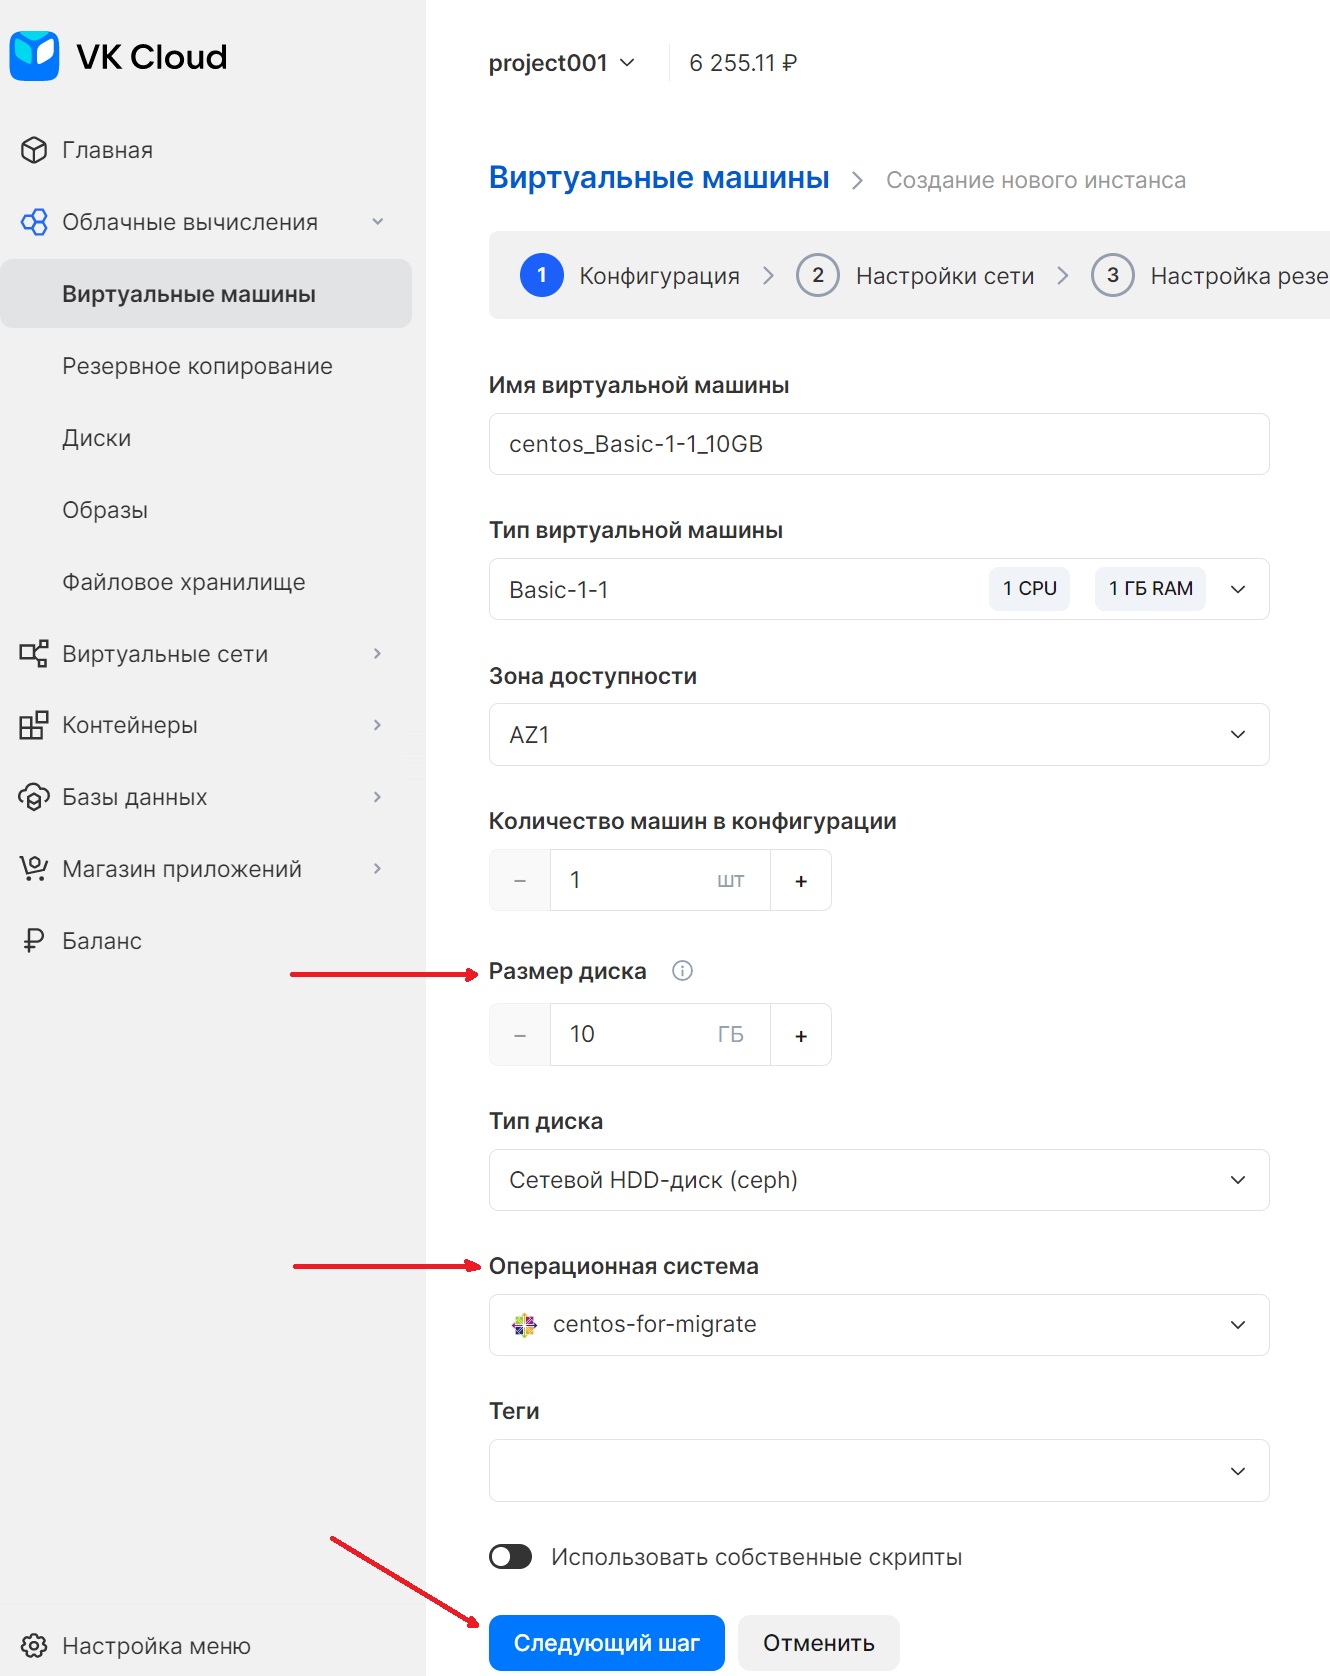1330x1676 pixels.
Task: Click the Облачные вычисления cloud icon
Action: (x=34, y=222)
